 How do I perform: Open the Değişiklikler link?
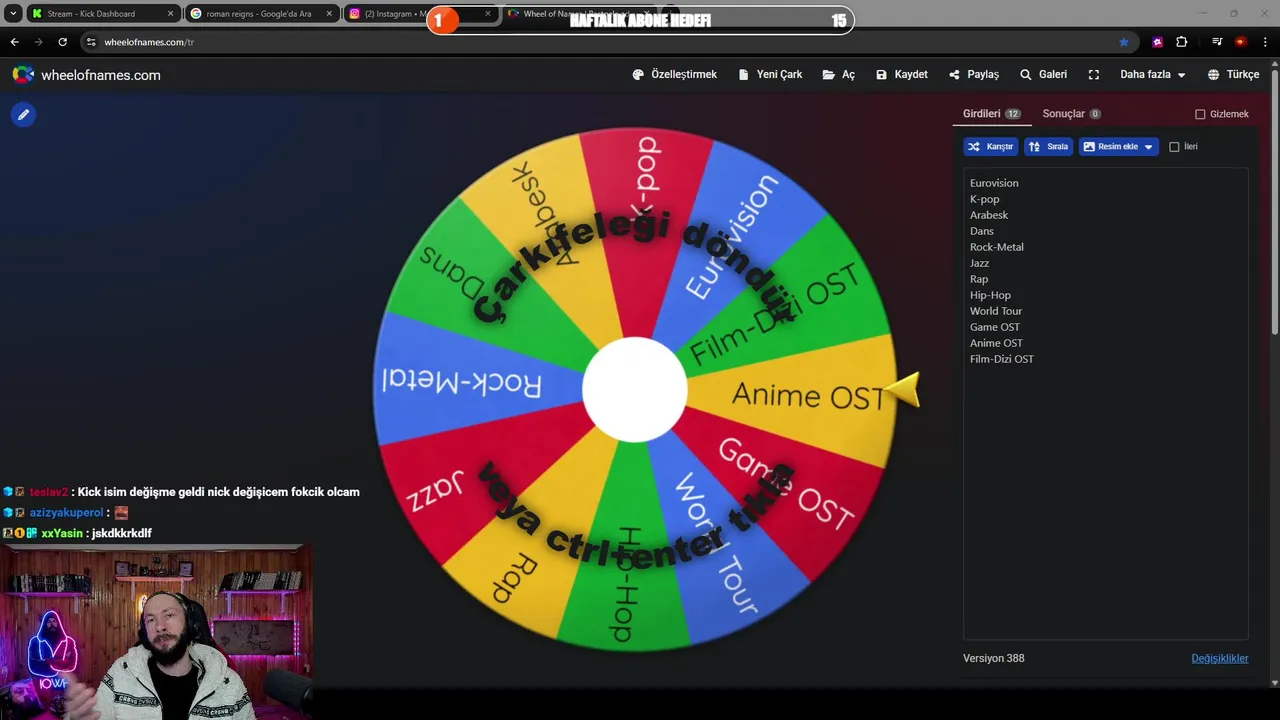pos(1220,658)
